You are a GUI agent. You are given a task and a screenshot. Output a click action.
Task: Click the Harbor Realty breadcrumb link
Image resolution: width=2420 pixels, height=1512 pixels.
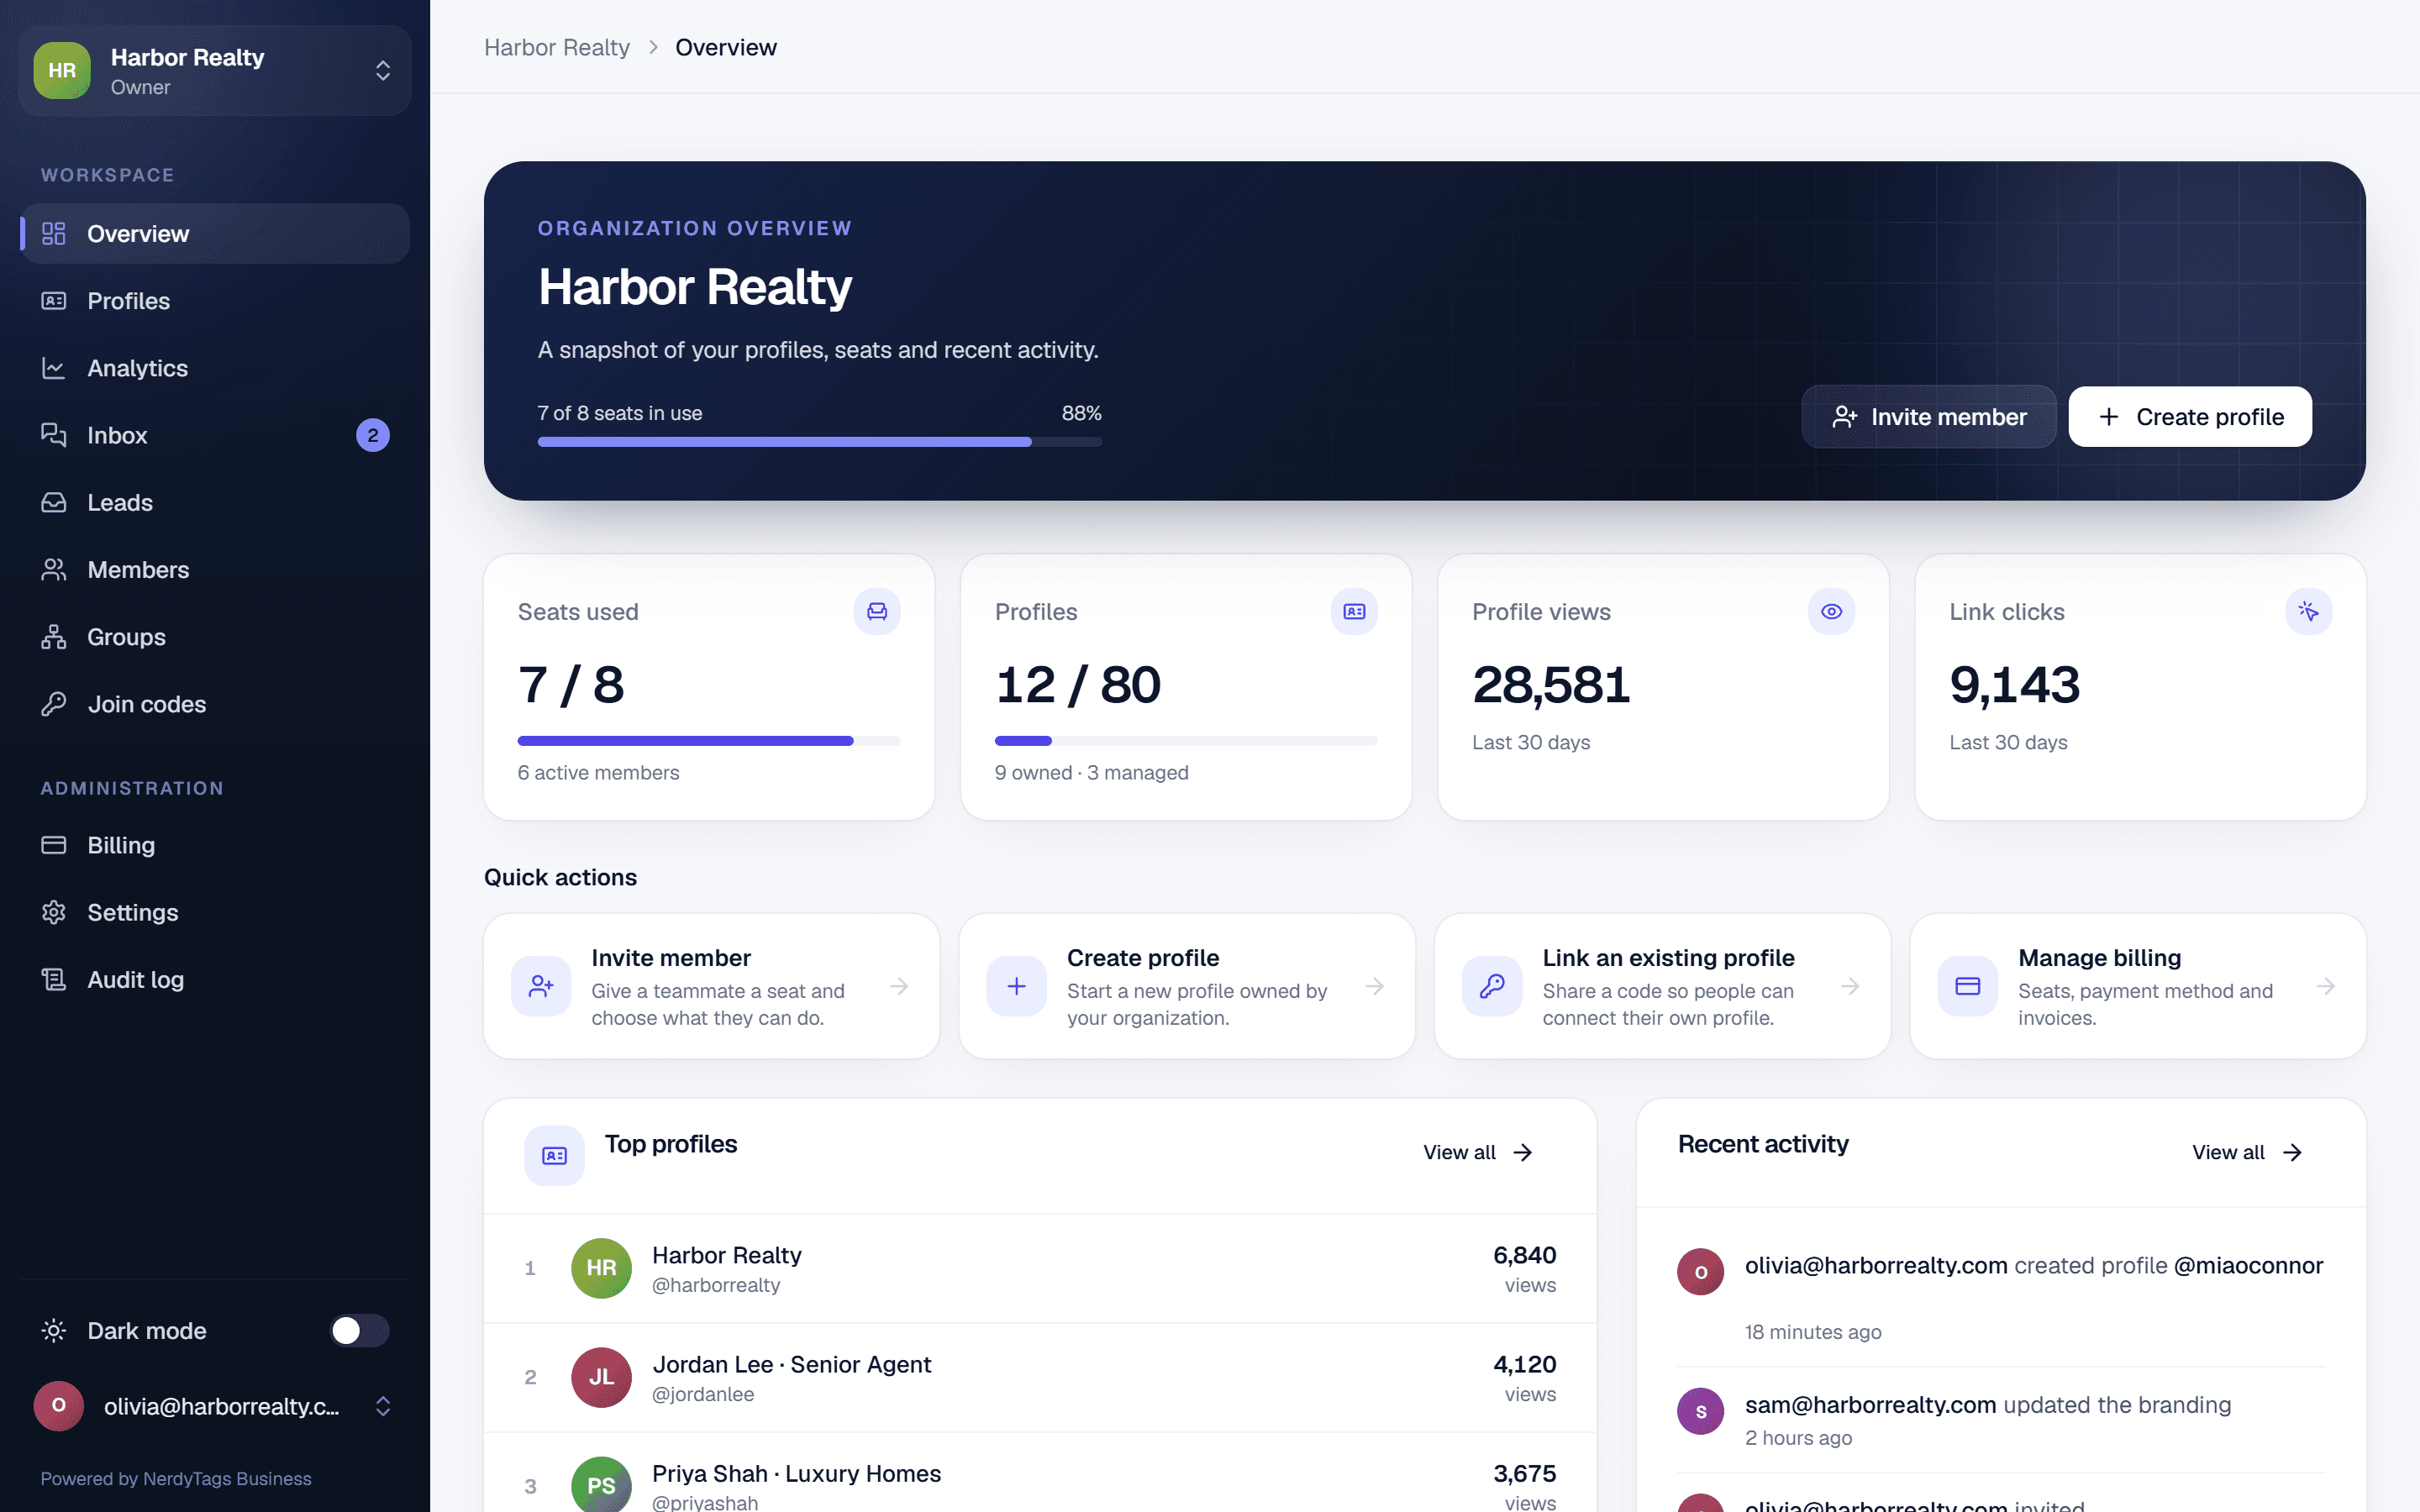557,47
